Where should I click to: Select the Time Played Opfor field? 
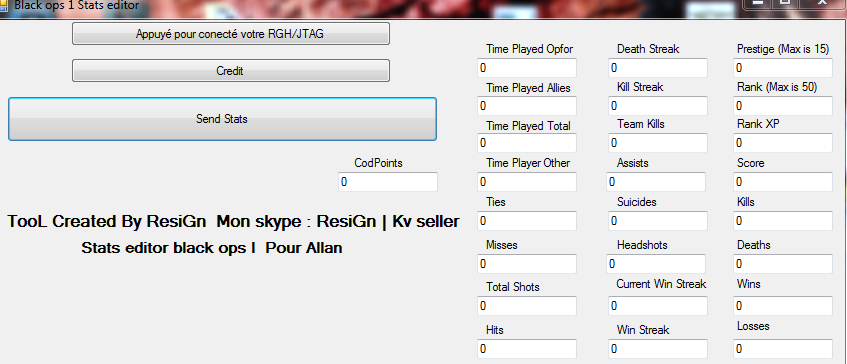pos(527,68)
